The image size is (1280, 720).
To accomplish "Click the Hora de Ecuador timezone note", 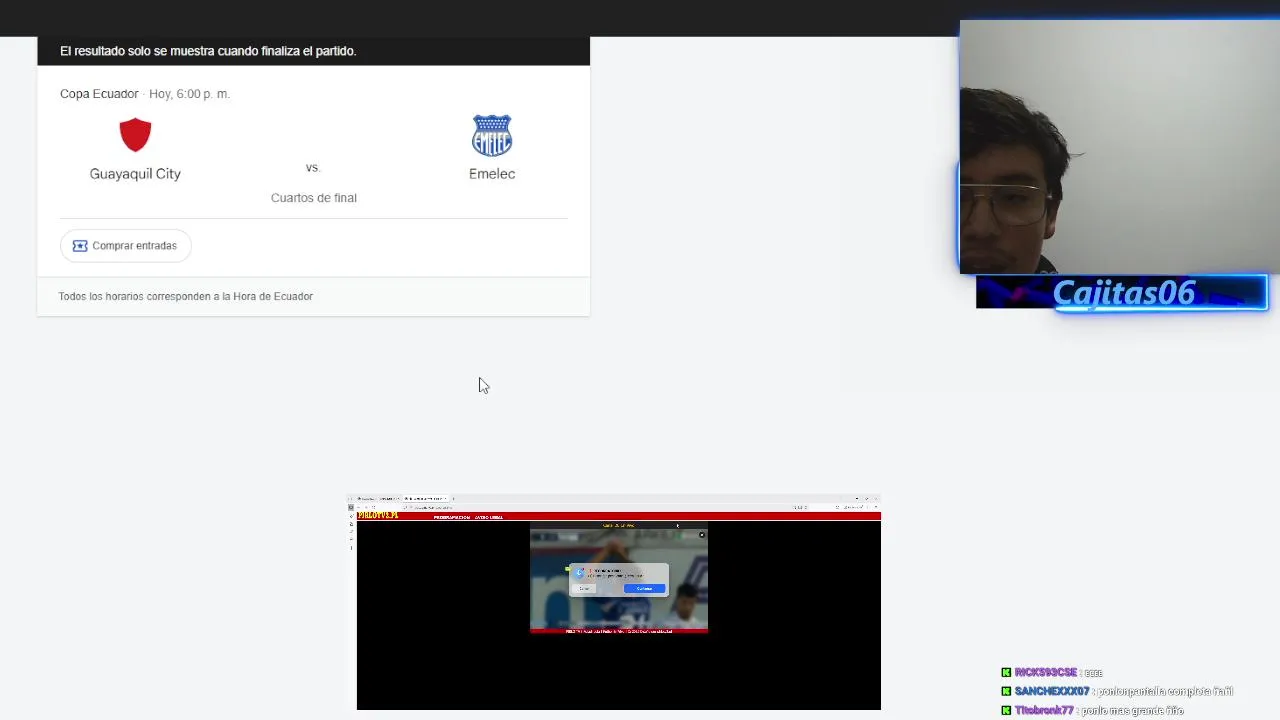I will [186, 296].
